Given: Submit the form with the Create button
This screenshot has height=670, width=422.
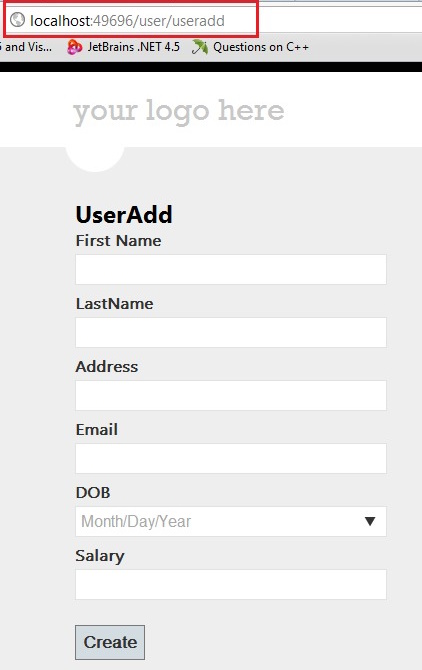Looking at the screenshot, I should pyautogui.click(x=110, y=643).
